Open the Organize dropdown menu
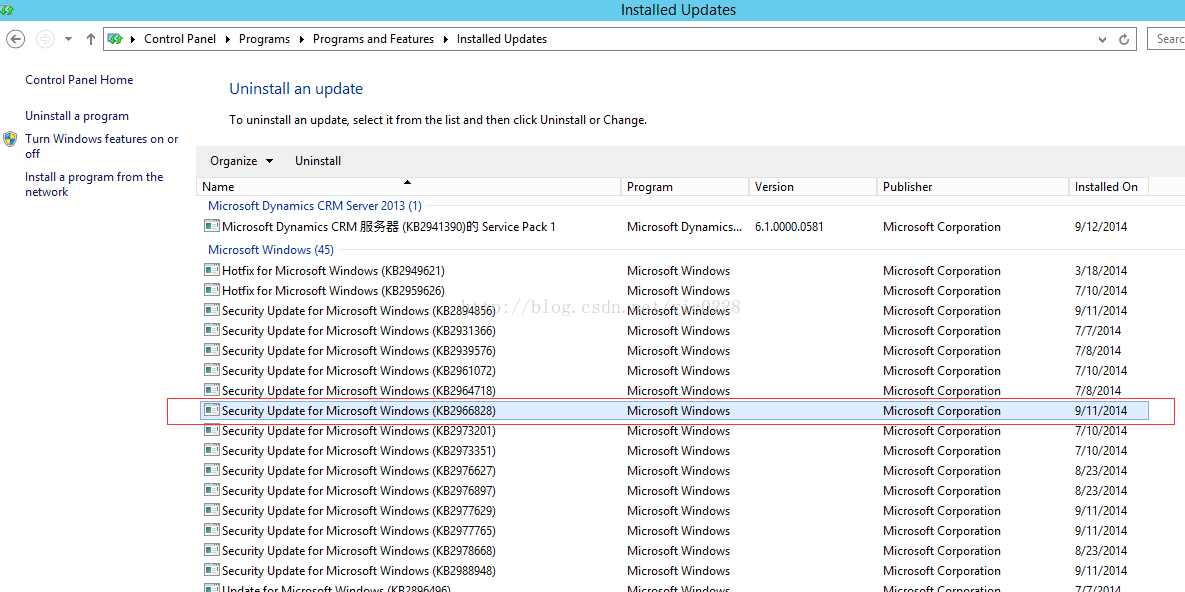 (241, 161)
